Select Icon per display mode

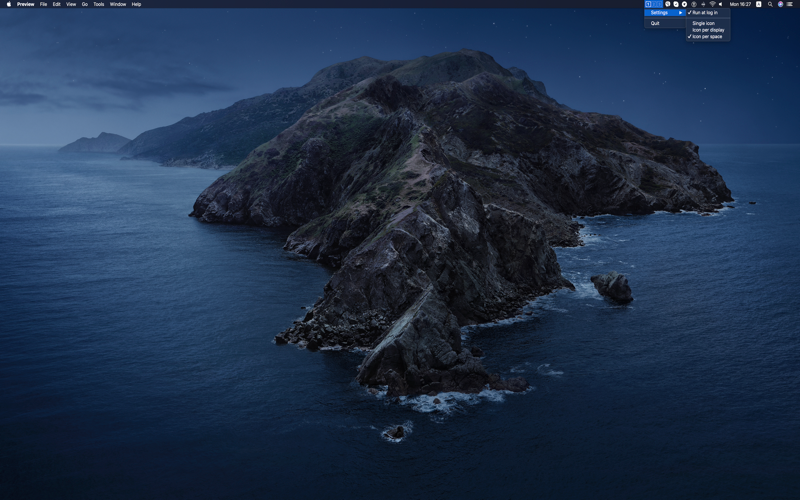click(708, 30)
